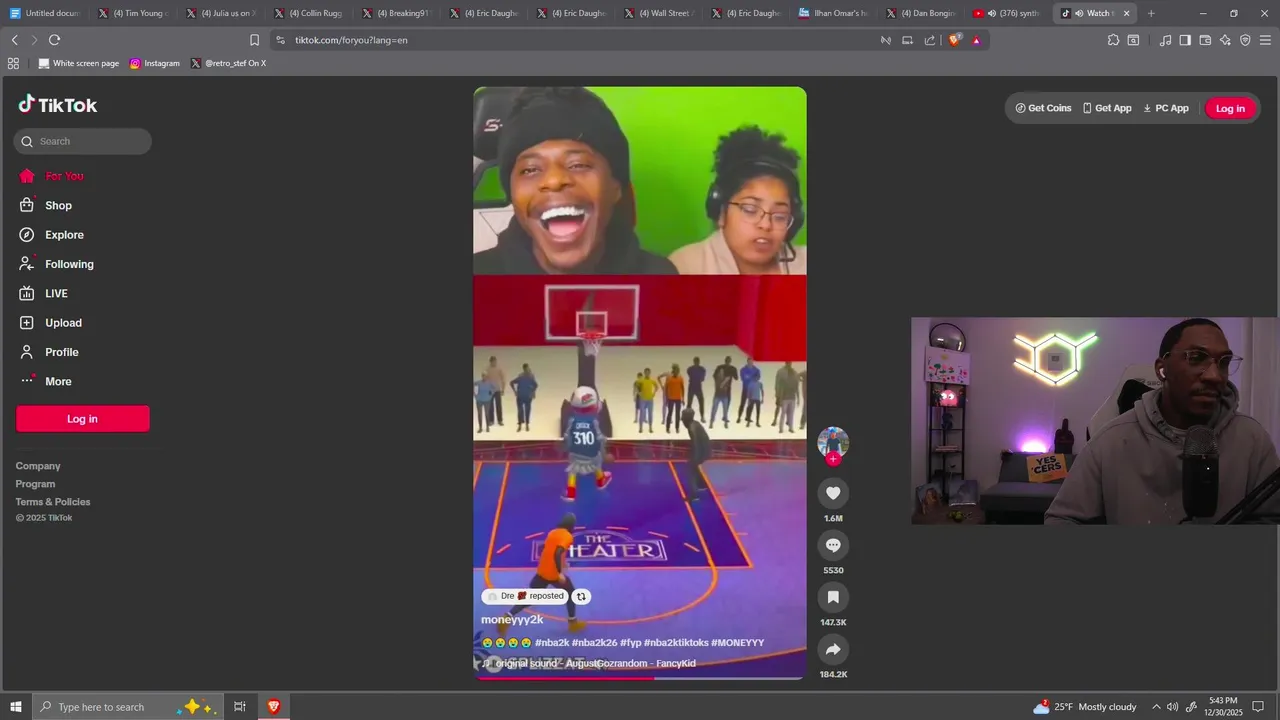1280x720 pixels.
Task: Click the repost icon next to Dre reposted
Action: point(581,596)
